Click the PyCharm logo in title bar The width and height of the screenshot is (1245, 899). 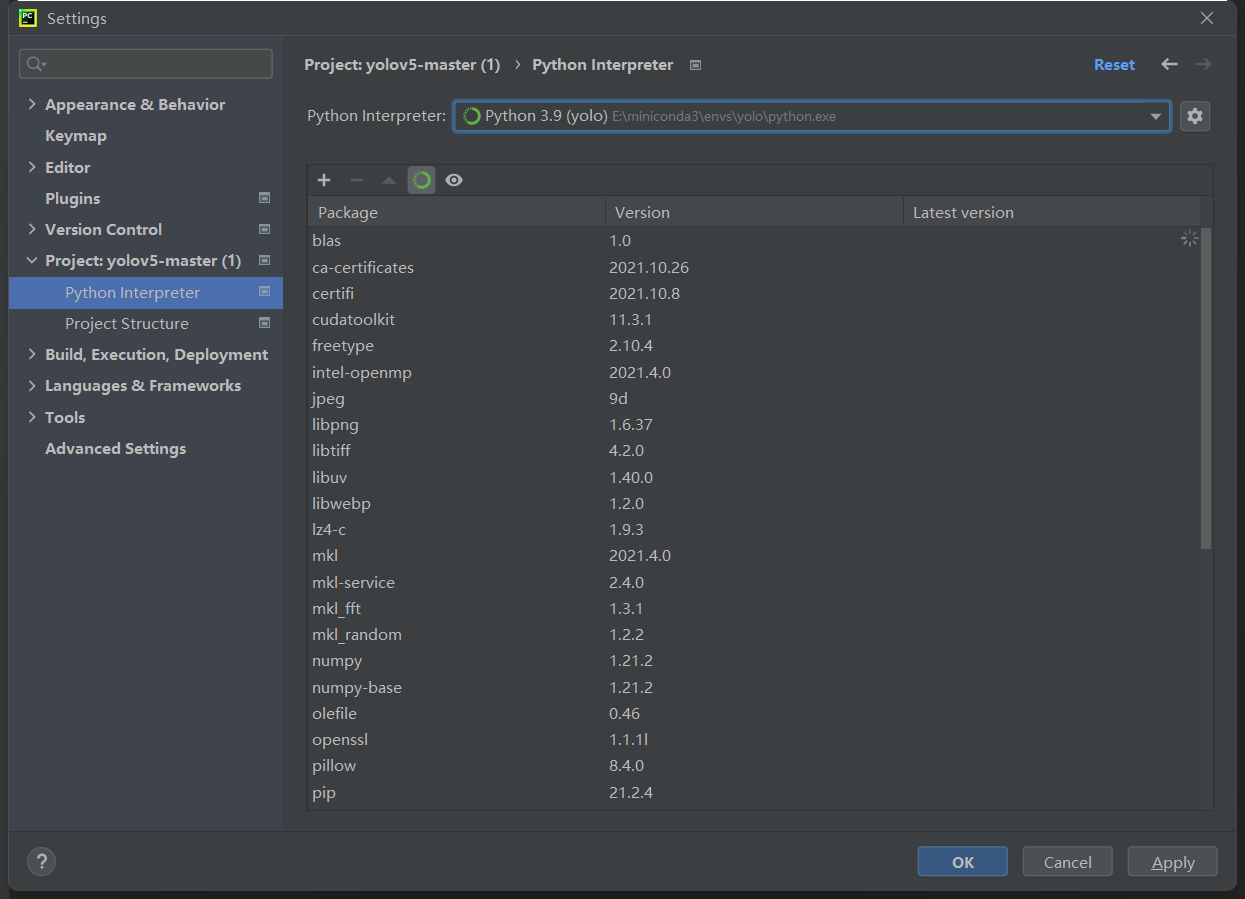click(x=28, y=18)
